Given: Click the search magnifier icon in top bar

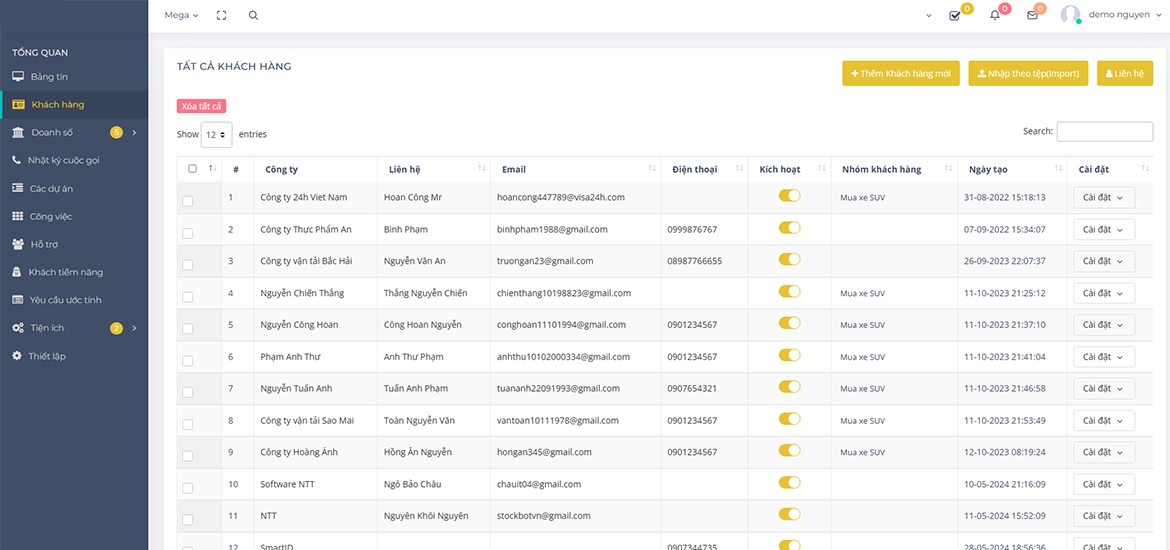Looking at the screenshot, I should (253, 15).
